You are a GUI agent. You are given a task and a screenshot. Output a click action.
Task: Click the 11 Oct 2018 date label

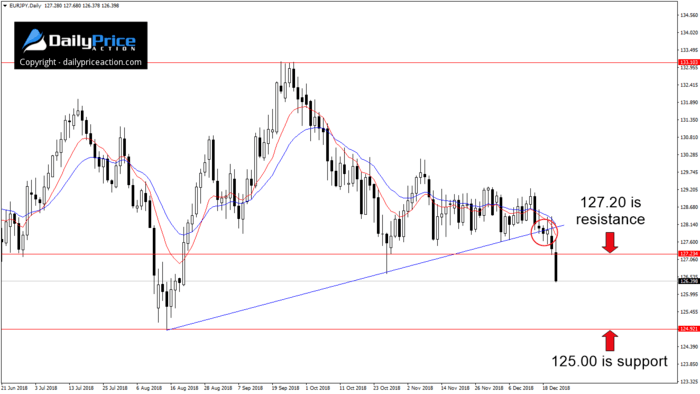click(x=353, y=388)
